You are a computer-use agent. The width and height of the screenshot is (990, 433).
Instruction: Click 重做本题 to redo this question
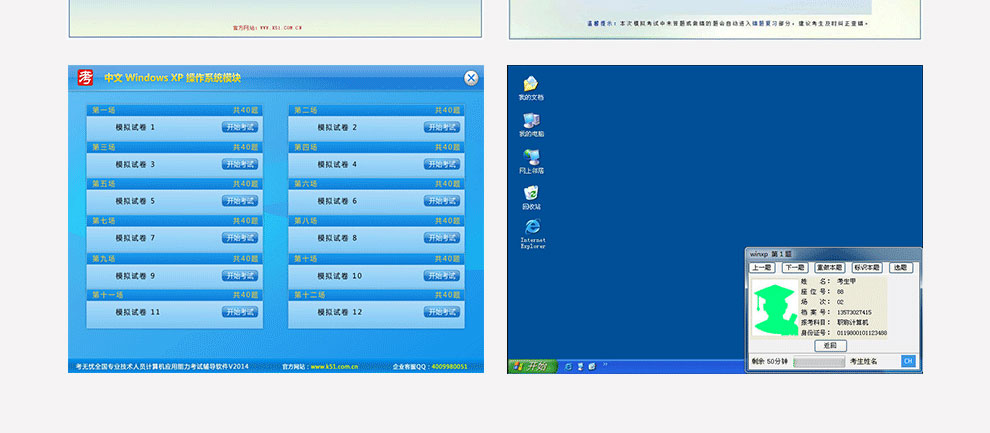coord(830,268)
